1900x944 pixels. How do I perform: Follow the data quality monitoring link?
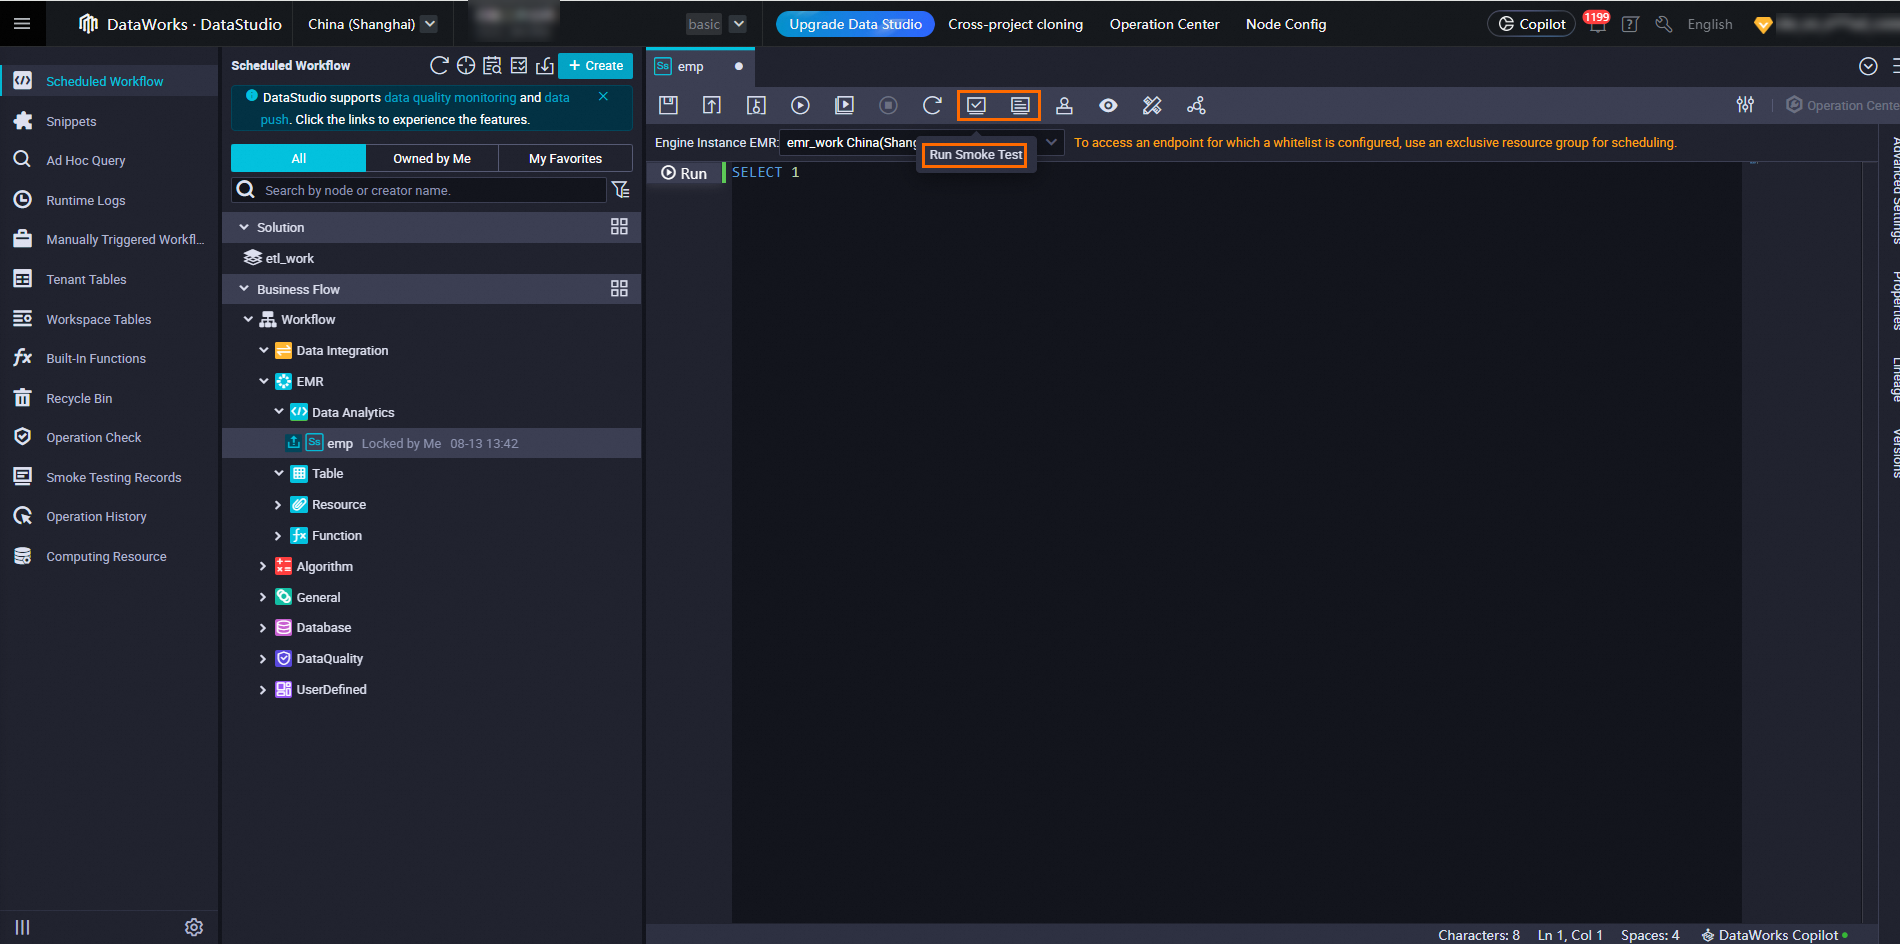pos(450,97)
